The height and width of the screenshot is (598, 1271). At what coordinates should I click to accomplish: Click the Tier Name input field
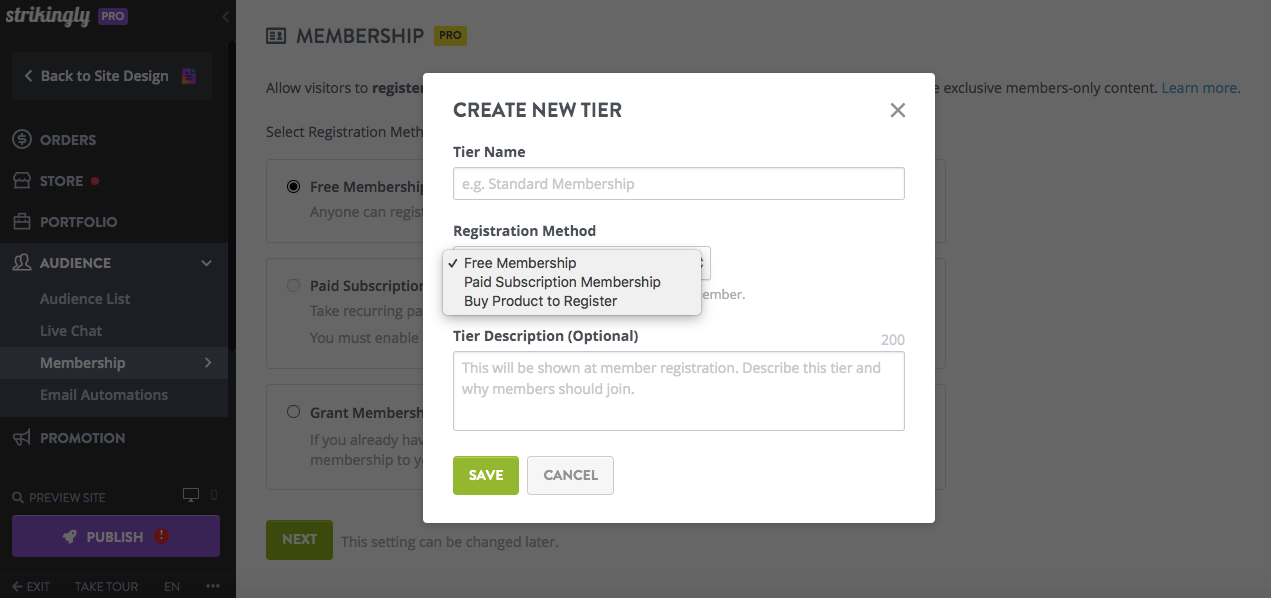678,183
